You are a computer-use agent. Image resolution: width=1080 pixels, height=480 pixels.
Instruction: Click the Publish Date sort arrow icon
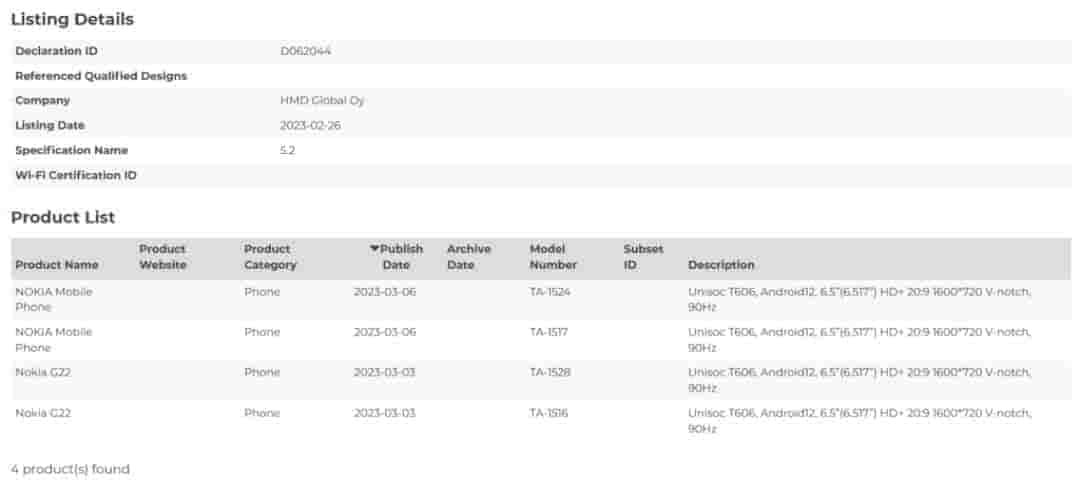pos(375,249)
